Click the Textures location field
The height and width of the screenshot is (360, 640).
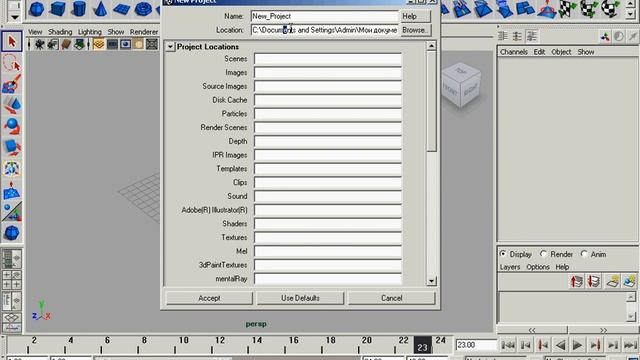pos(328,238)
